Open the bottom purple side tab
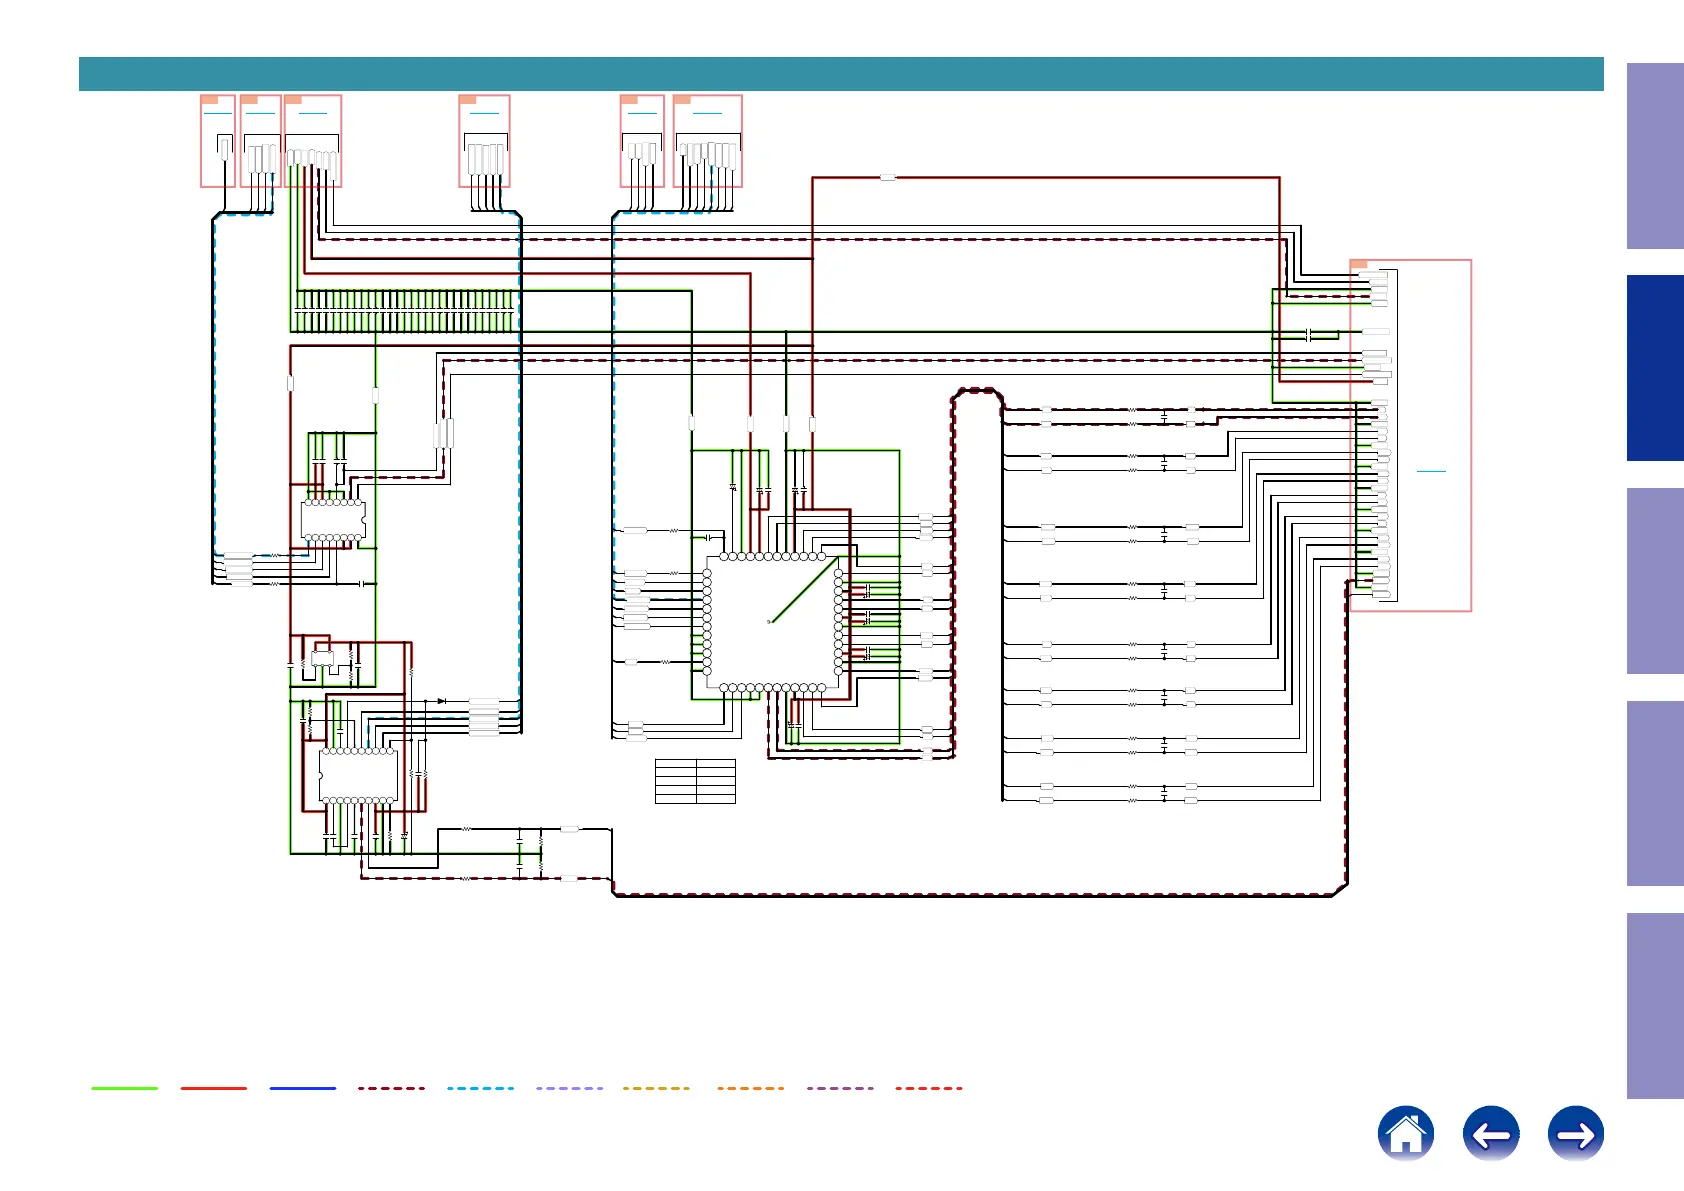This screenshot has width=1684, height=1191. tap(1655, 1006)
